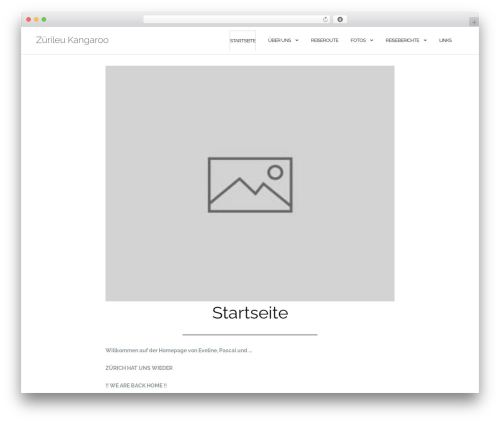Click the Startseite page heading
This screenshot has width=500, height=423.
click(x=250, y=313)
